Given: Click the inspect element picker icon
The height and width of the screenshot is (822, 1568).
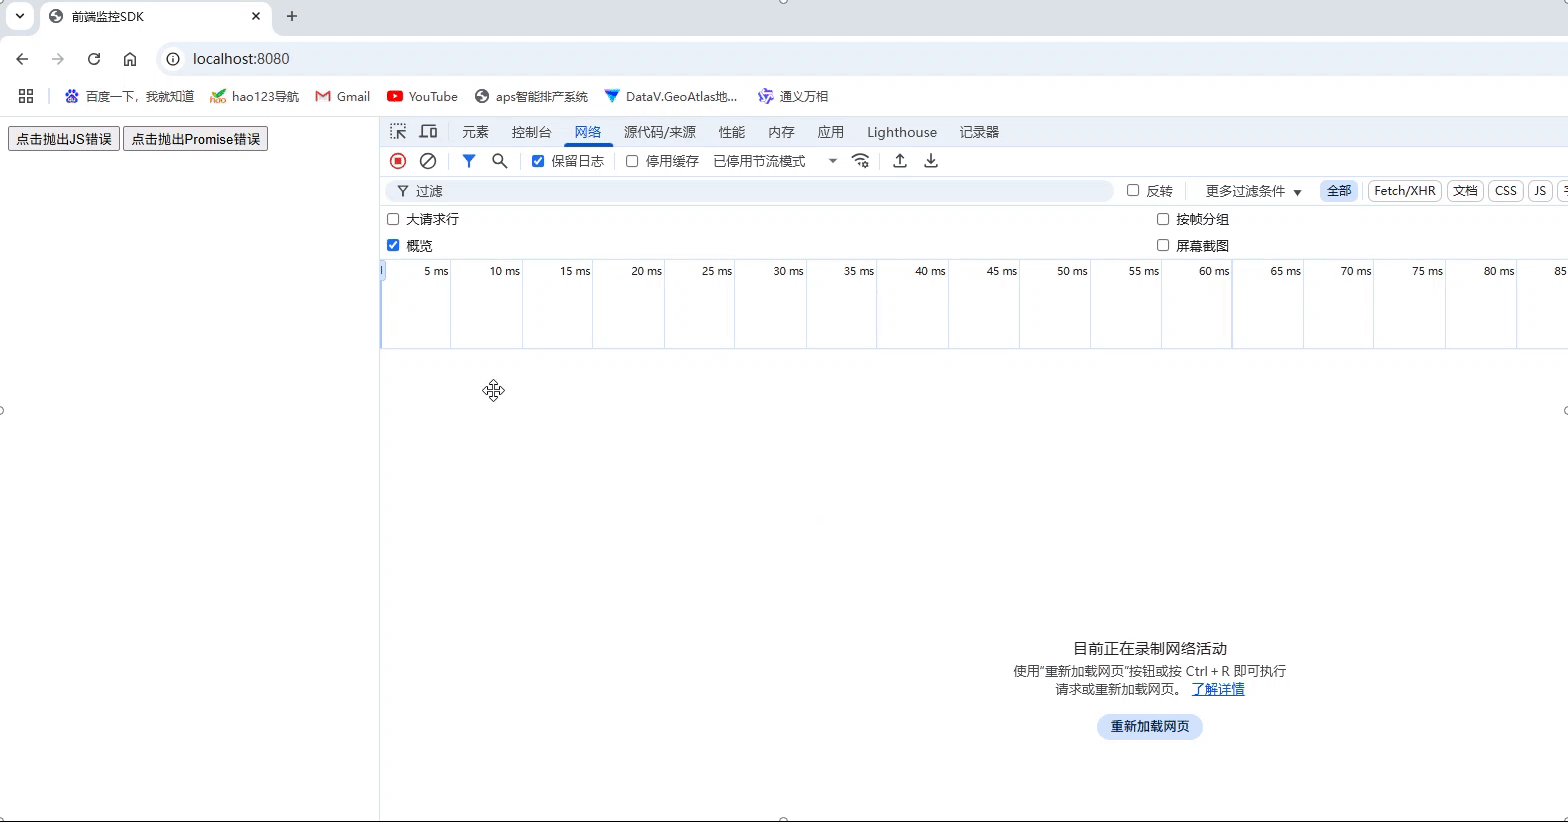Looking at the screenshot, I should pyautogui.click(x=398, y=132).
